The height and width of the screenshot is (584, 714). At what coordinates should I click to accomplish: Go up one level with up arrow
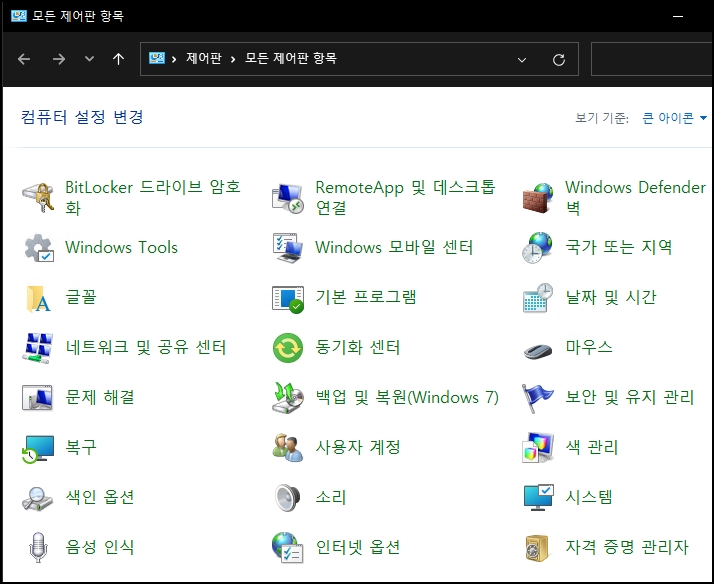coord(118,59)
